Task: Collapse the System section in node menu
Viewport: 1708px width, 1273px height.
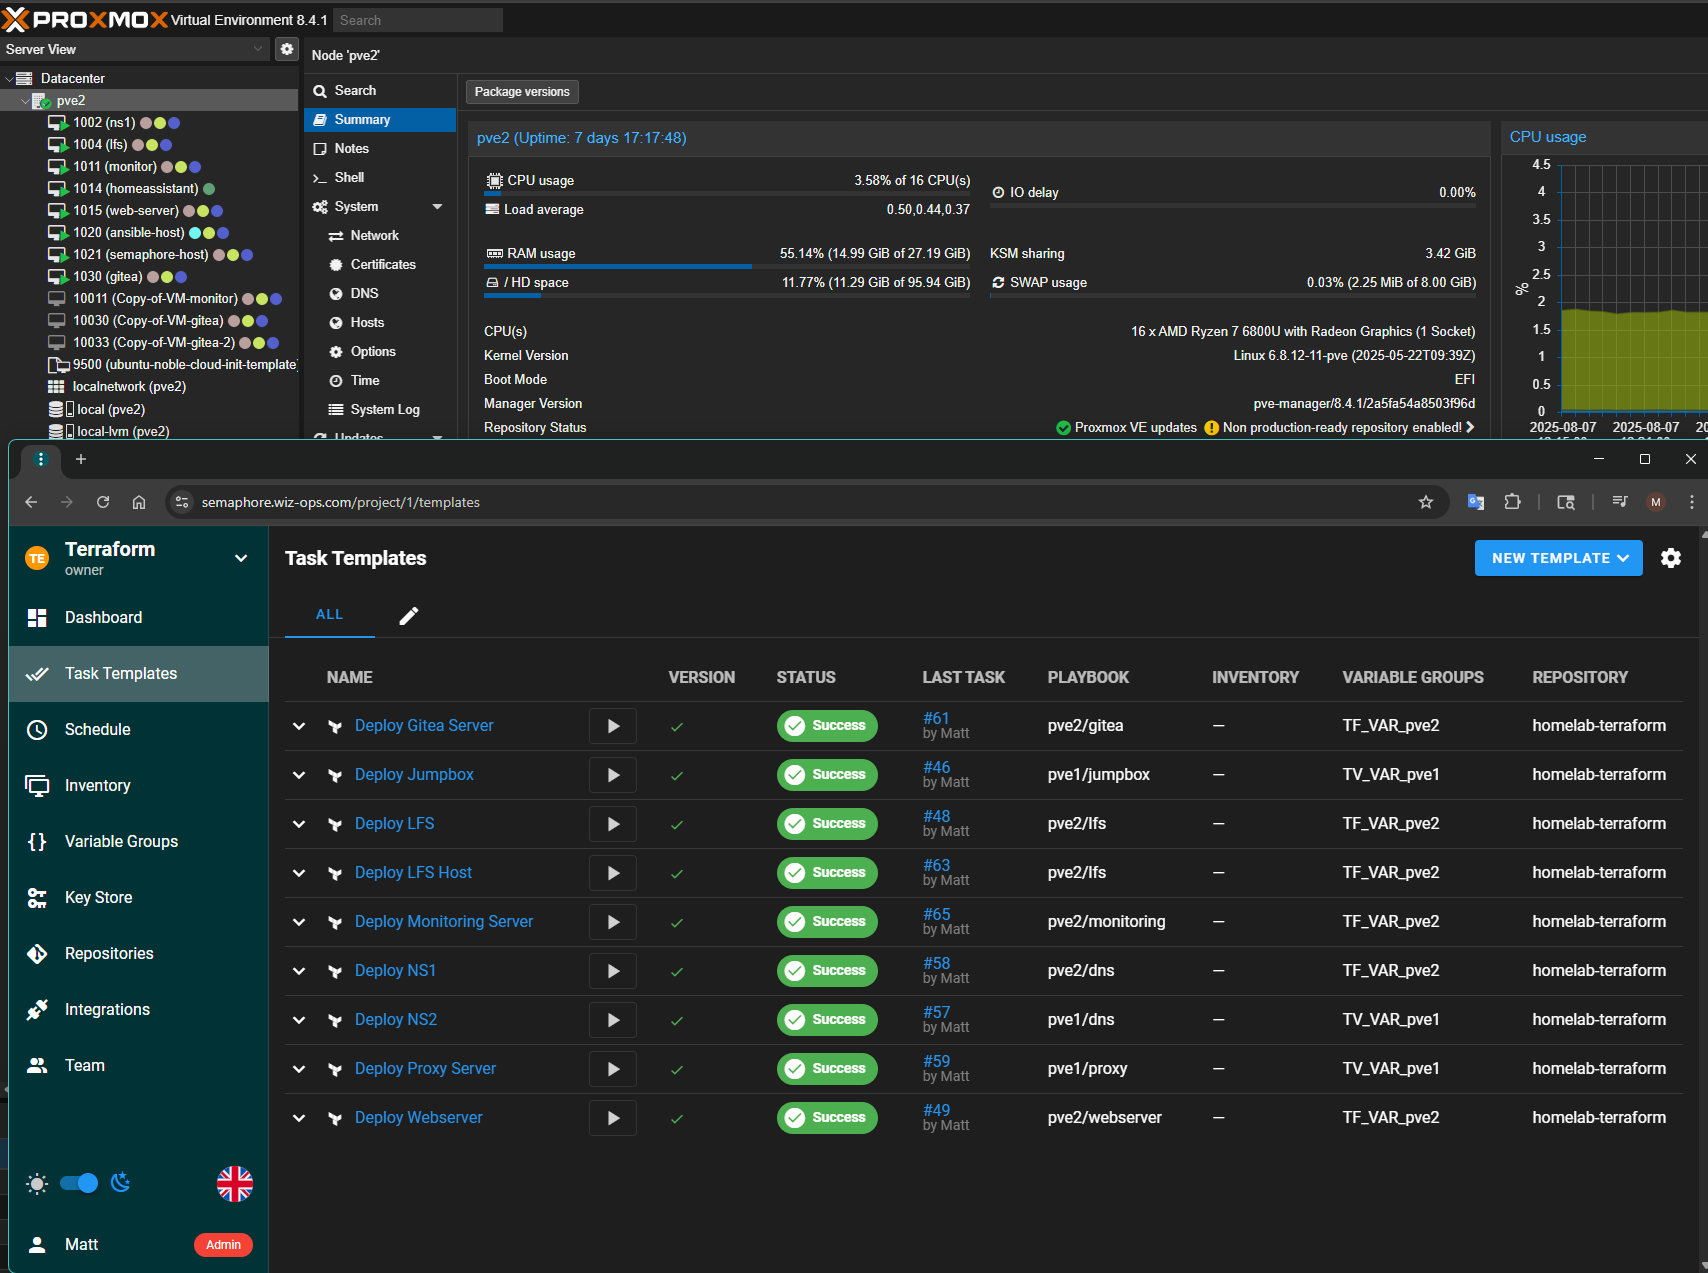Action: coord(437,207)
